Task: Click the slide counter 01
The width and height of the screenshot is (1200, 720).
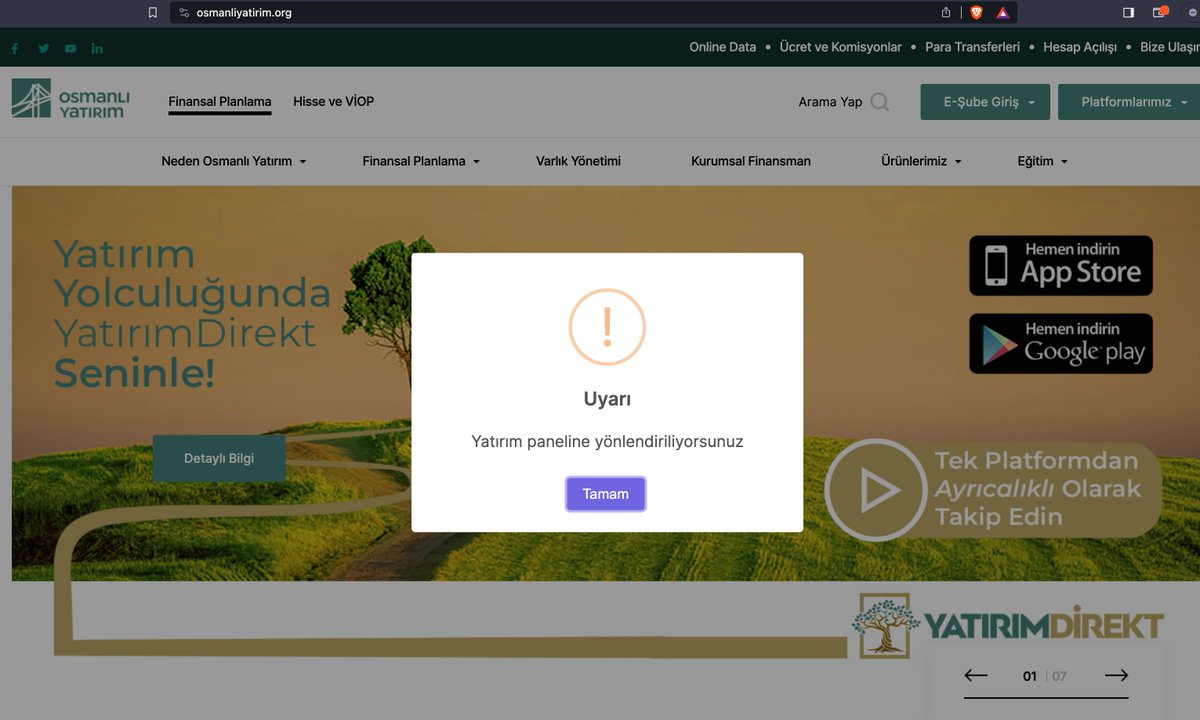Action: point(1030,676)
